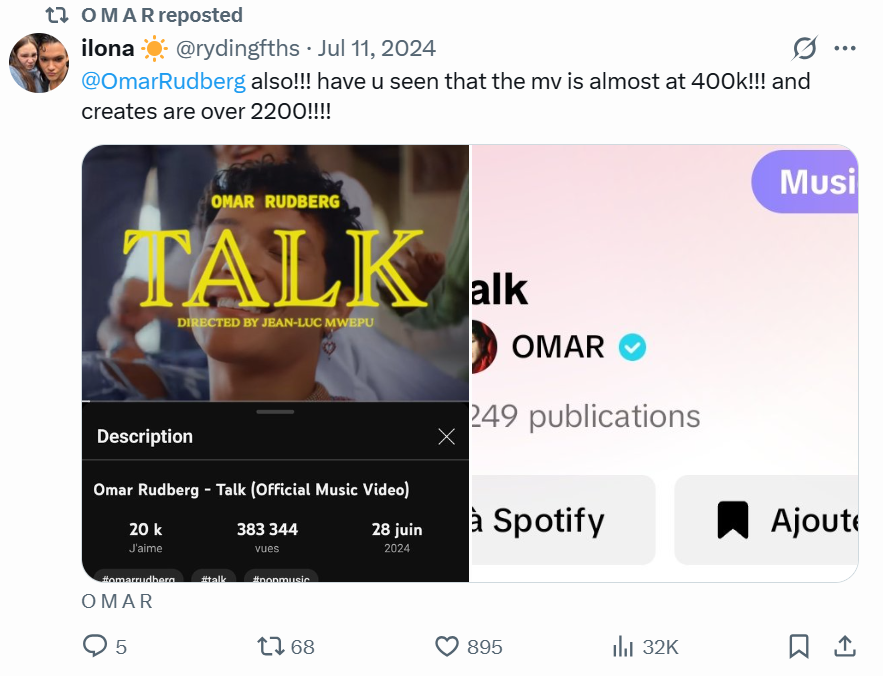Screen dimensions: 883x676
Task: Click the reply comment icon
Action: [x=95, y=646]
